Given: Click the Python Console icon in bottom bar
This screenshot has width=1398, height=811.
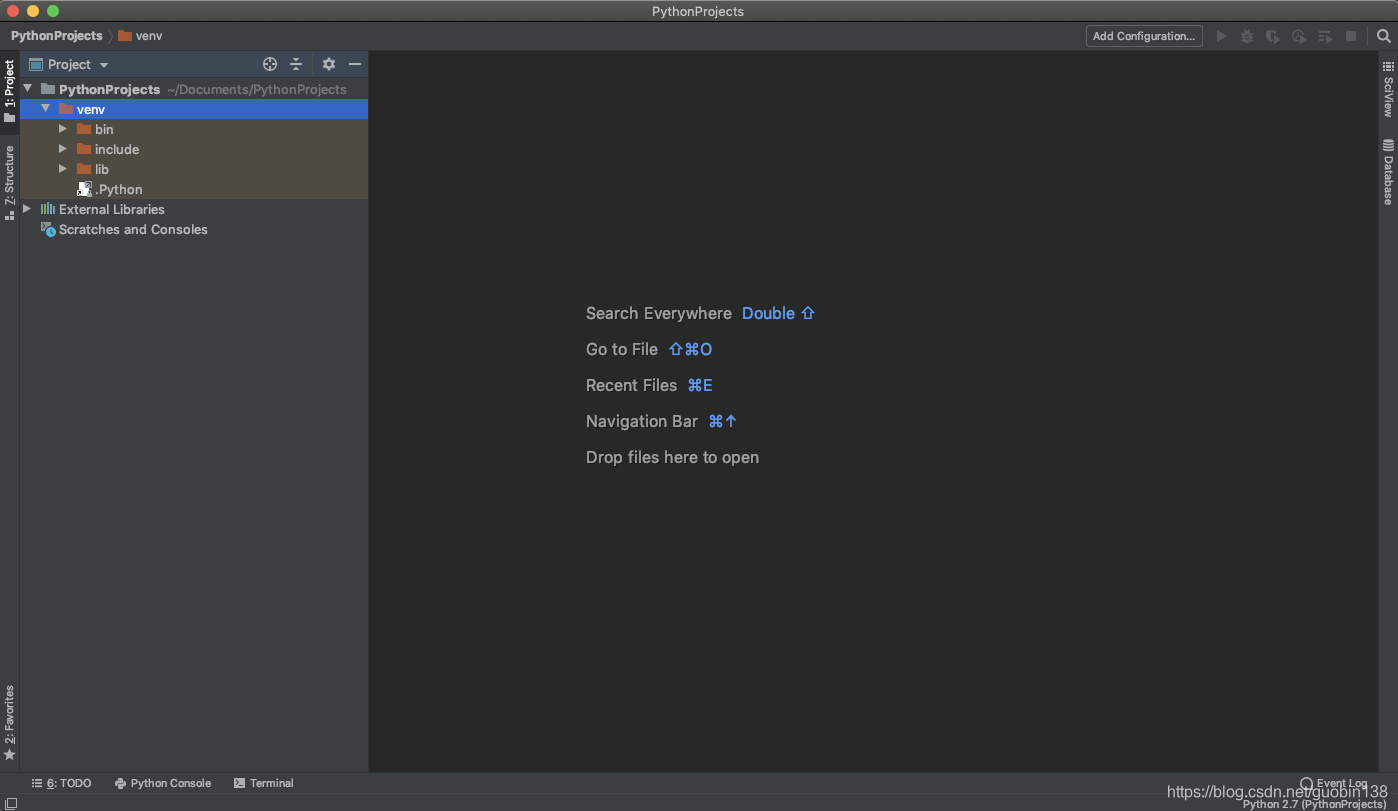Looking at the screenshot, I should (x=120, y=783).
